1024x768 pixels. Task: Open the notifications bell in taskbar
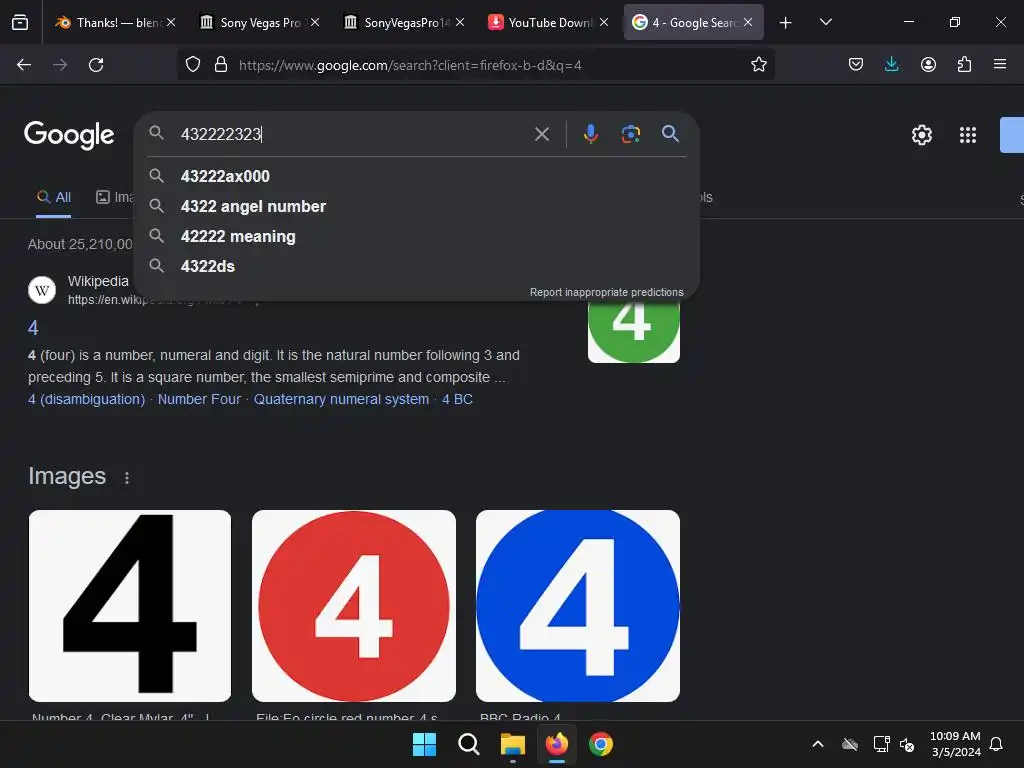(996, 744)
